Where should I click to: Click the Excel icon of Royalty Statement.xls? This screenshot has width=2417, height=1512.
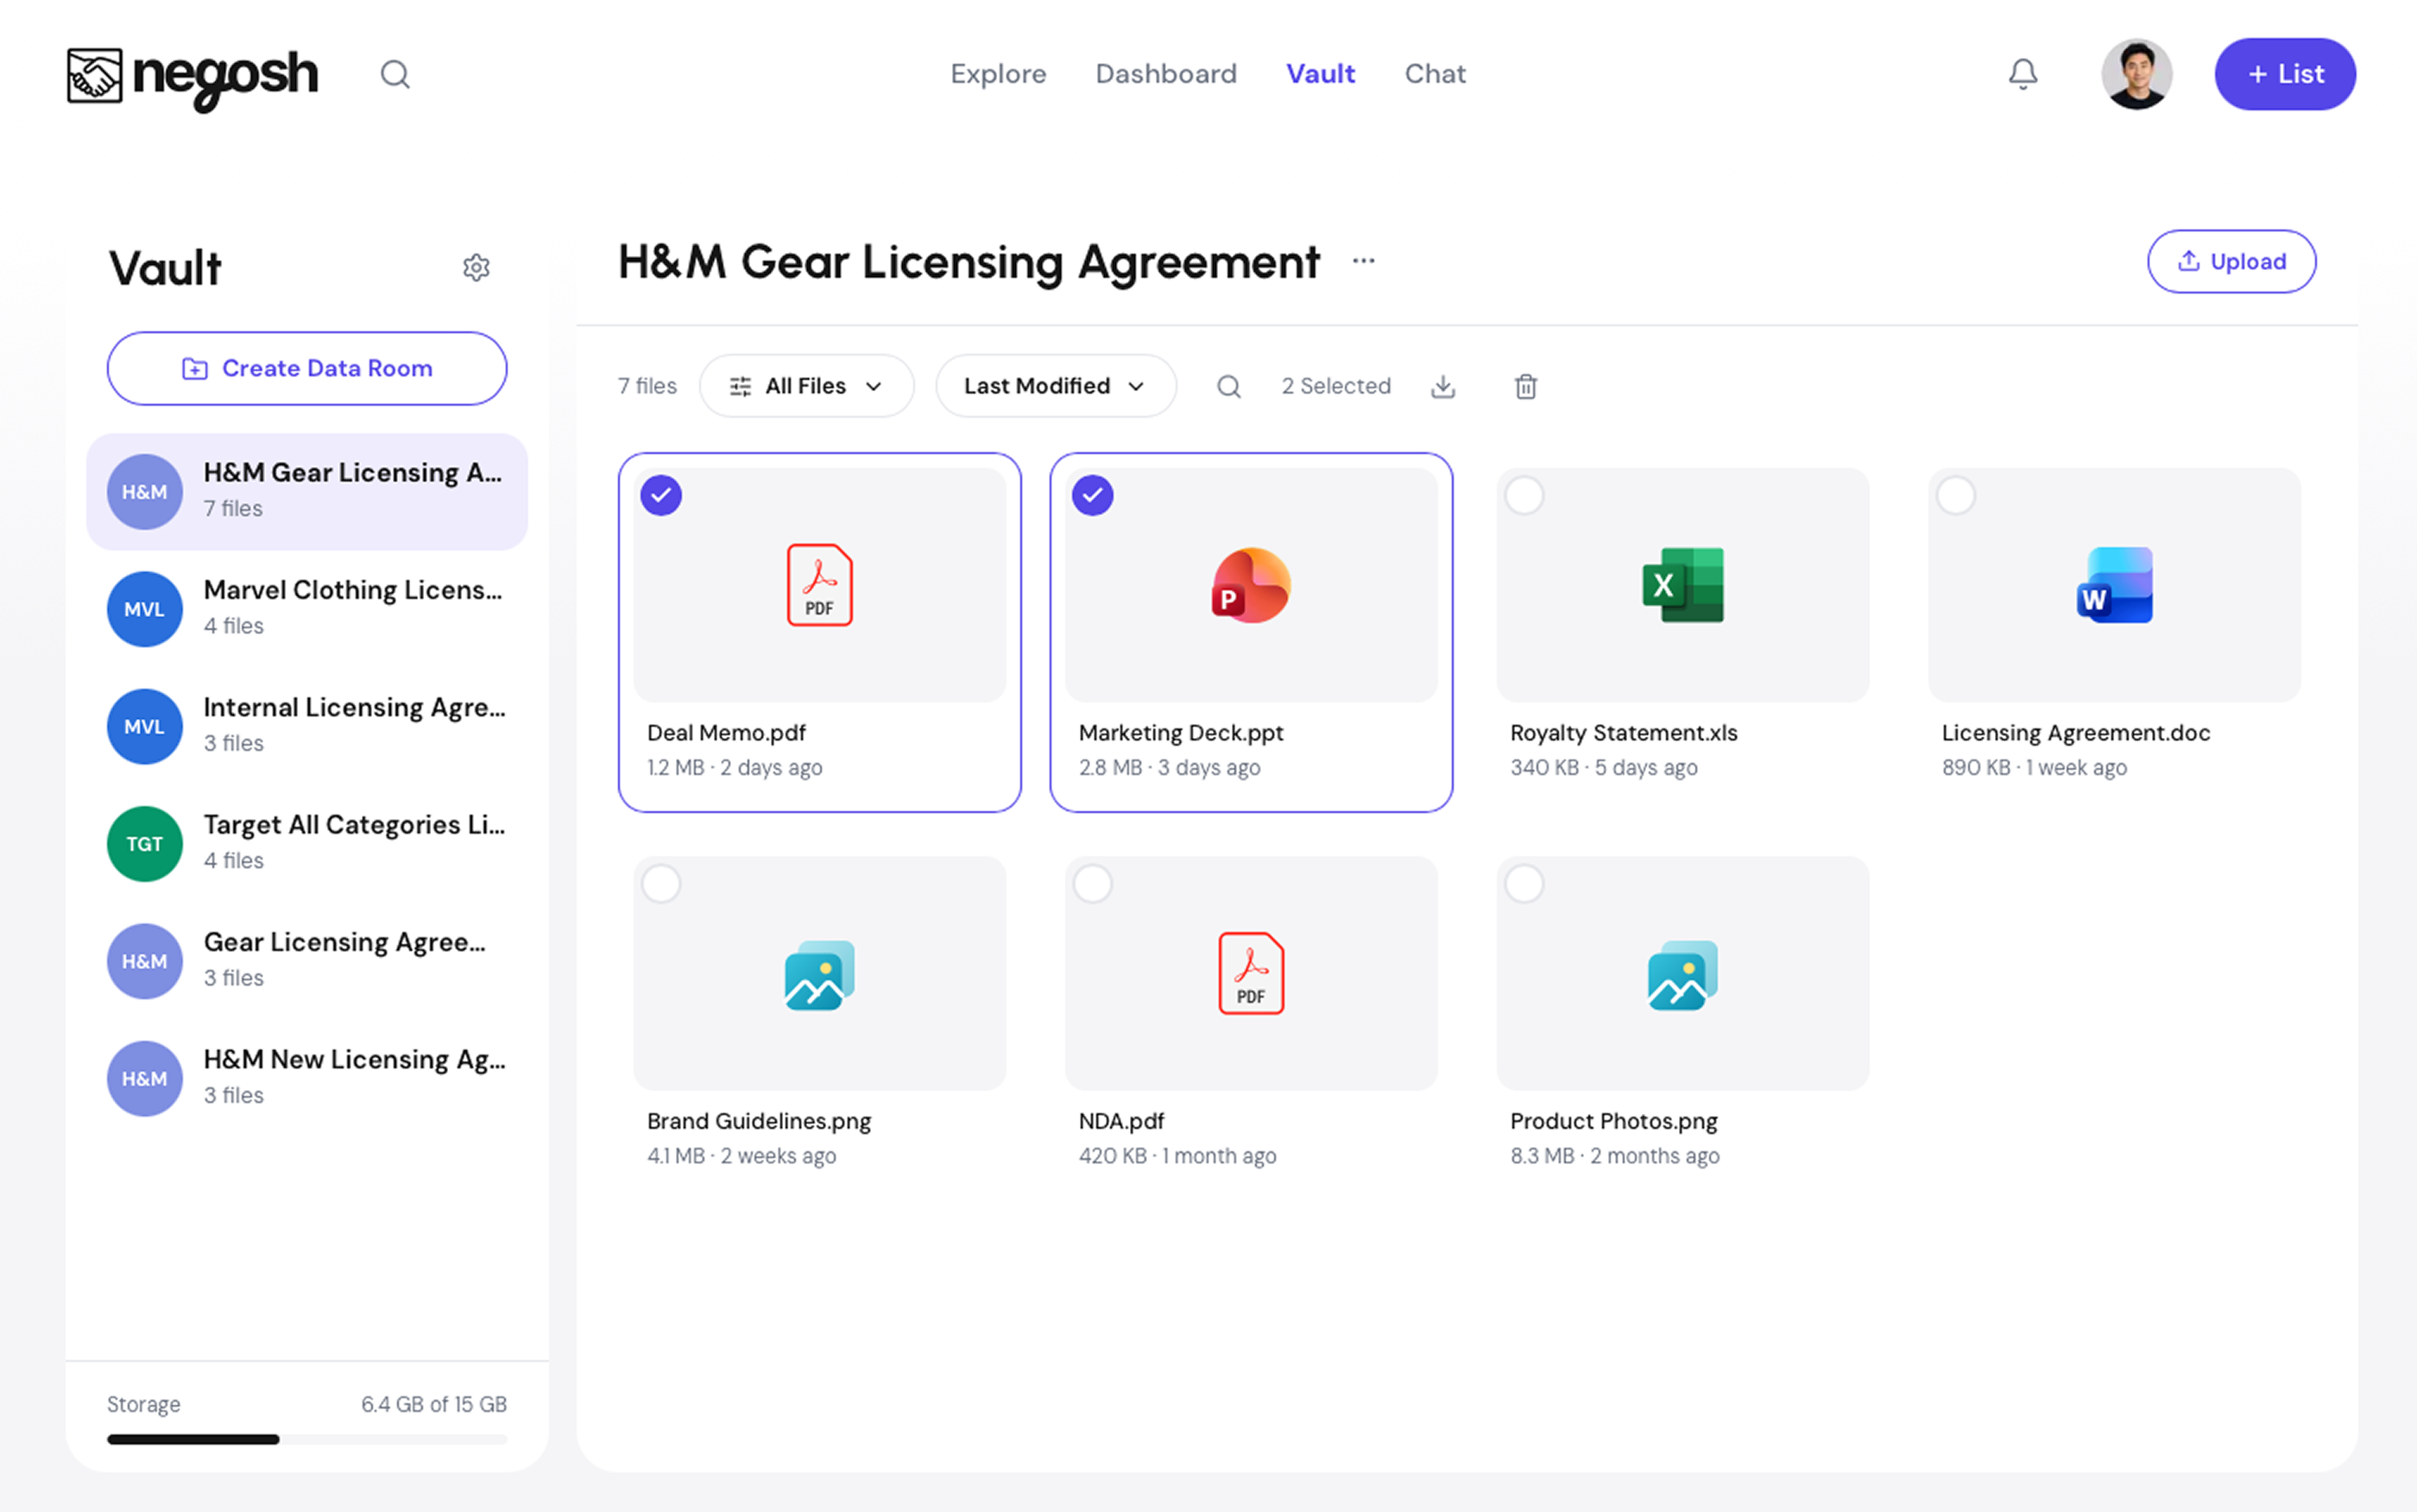[x=1682, y=585]
